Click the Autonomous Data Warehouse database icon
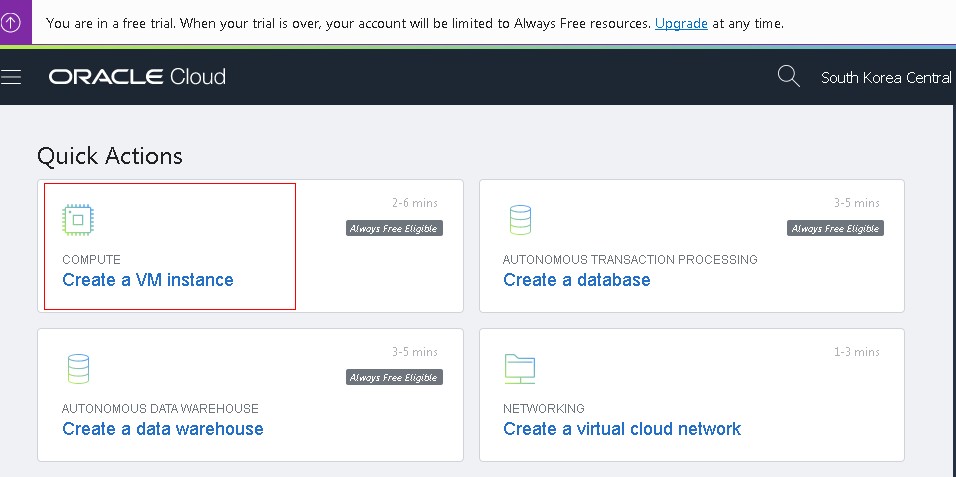 point(78,369)
